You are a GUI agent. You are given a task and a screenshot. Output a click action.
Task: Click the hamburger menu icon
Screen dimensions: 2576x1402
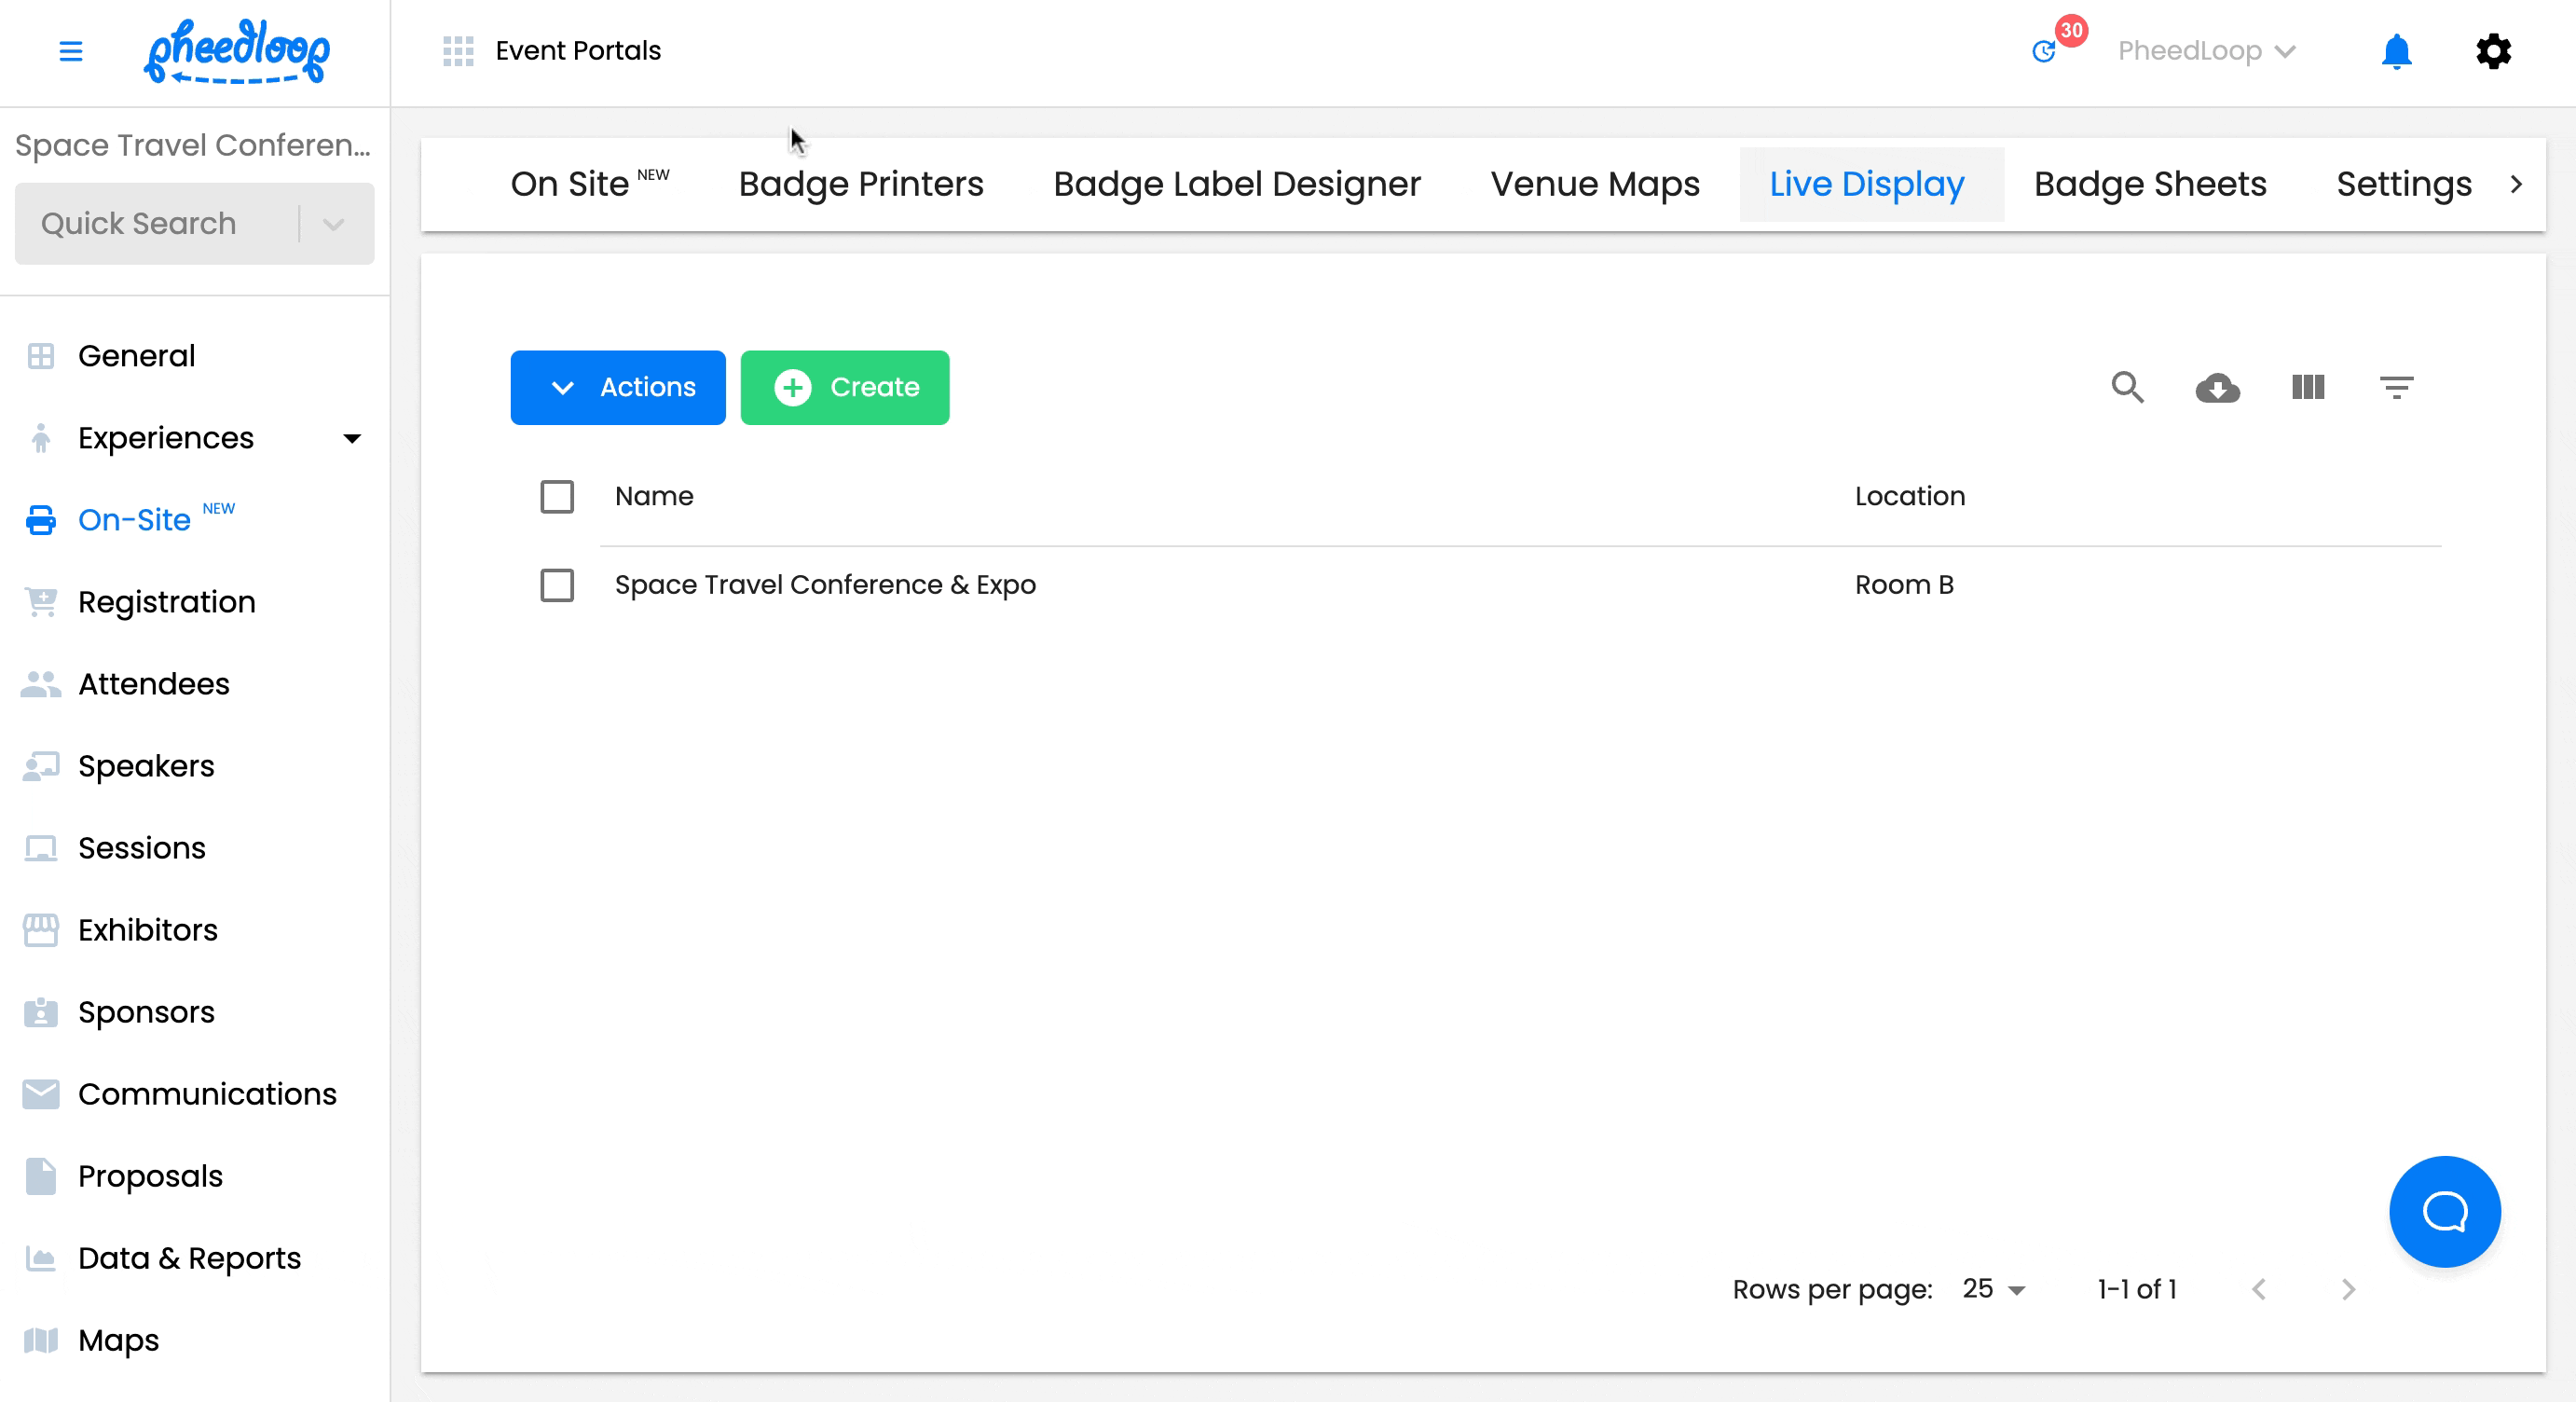[x=71, y=51]
